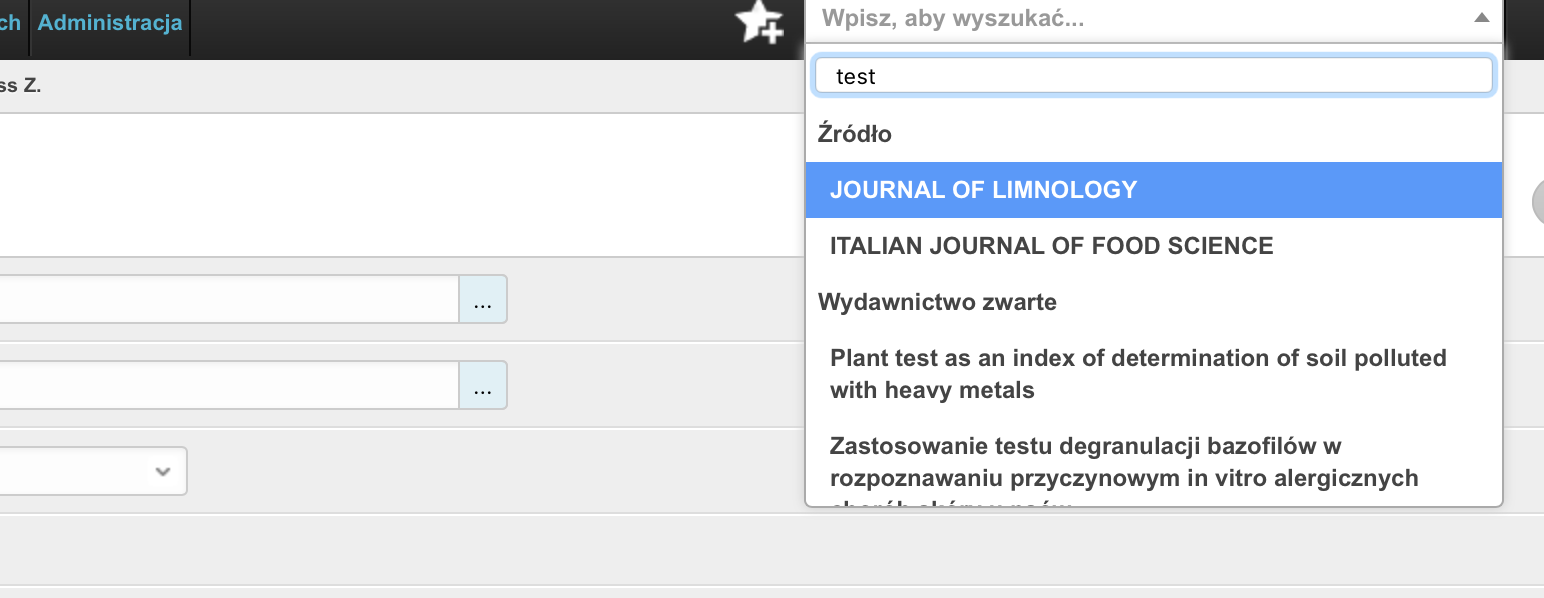Click the 'ss Z.' header text
Screen dimensions: 1544x598
point(21,86)
